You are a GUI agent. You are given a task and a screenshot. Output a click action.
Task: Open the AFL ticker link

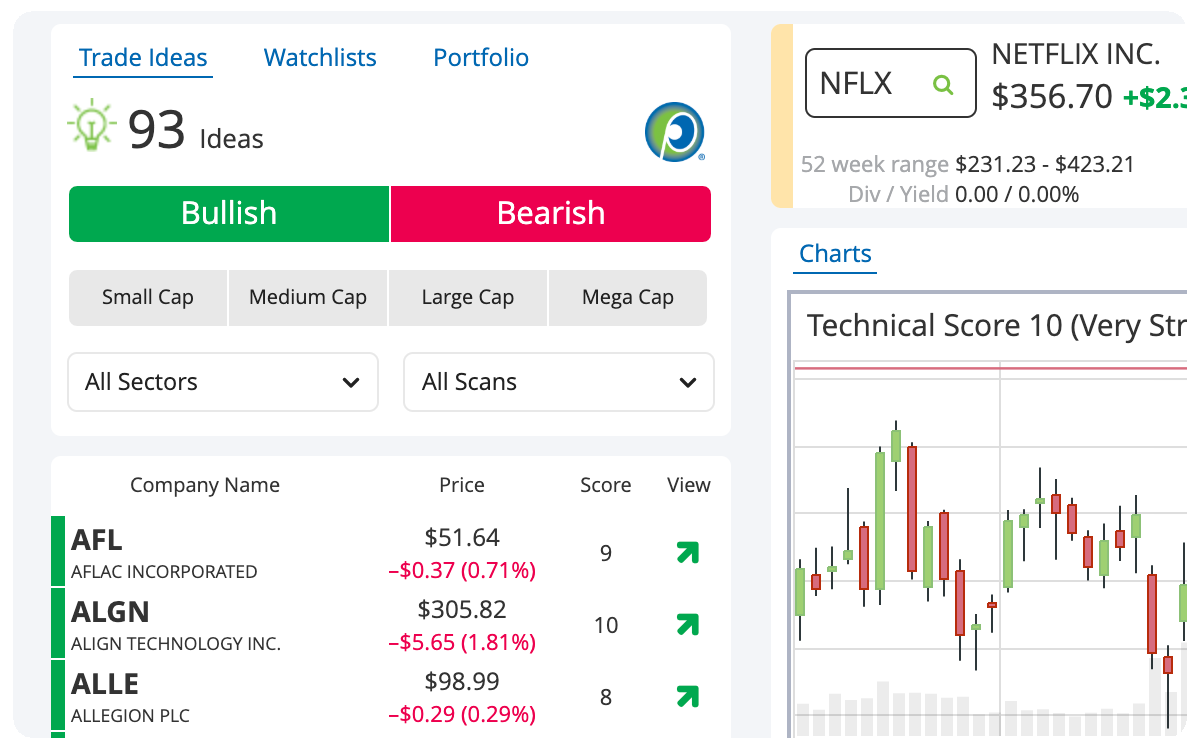(97, 540)
